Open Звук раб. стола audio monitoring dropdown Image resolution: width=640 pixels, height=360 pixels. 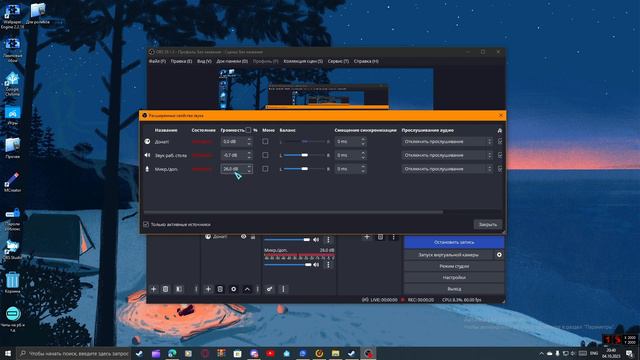click(447, 155)
